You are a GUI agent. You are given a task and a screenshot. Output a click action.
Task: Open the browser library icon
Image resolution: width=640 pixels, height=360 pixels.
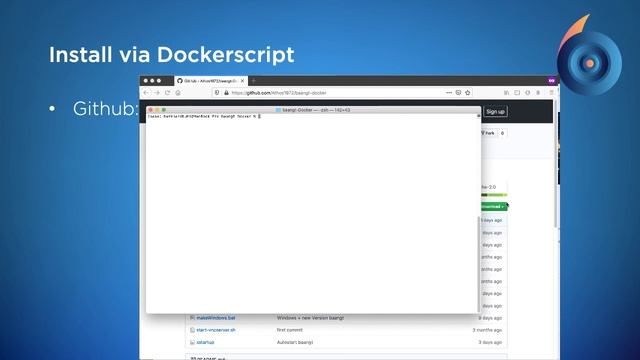coord(507,93)
